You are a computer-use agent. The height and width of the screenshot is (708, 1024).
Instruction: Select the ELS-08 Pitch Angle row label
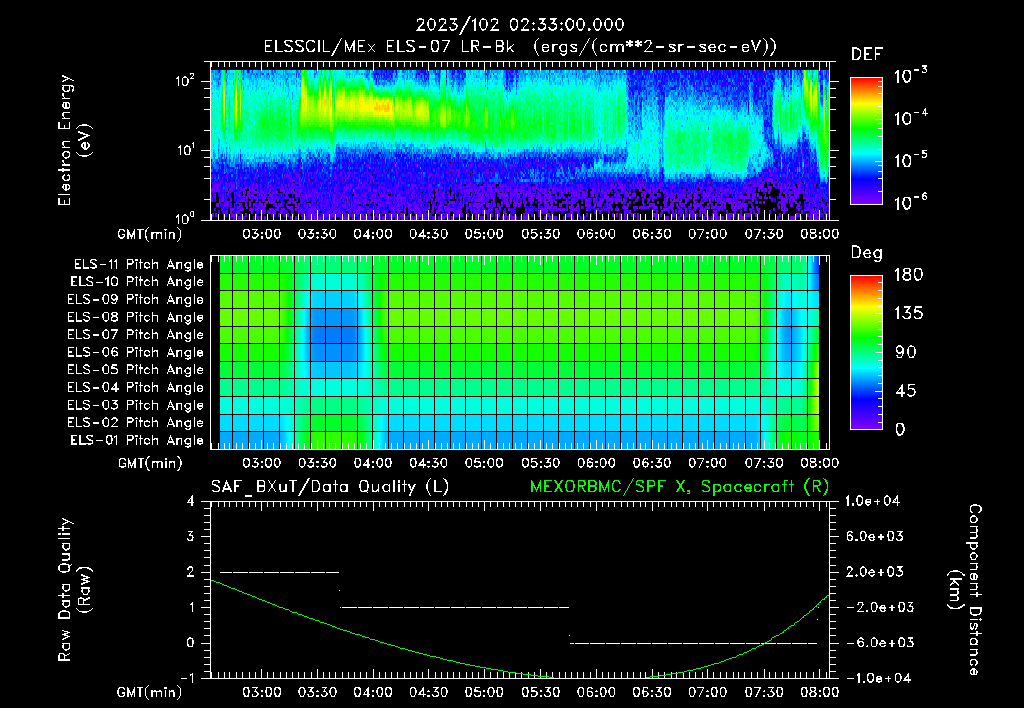coord(136,317)
